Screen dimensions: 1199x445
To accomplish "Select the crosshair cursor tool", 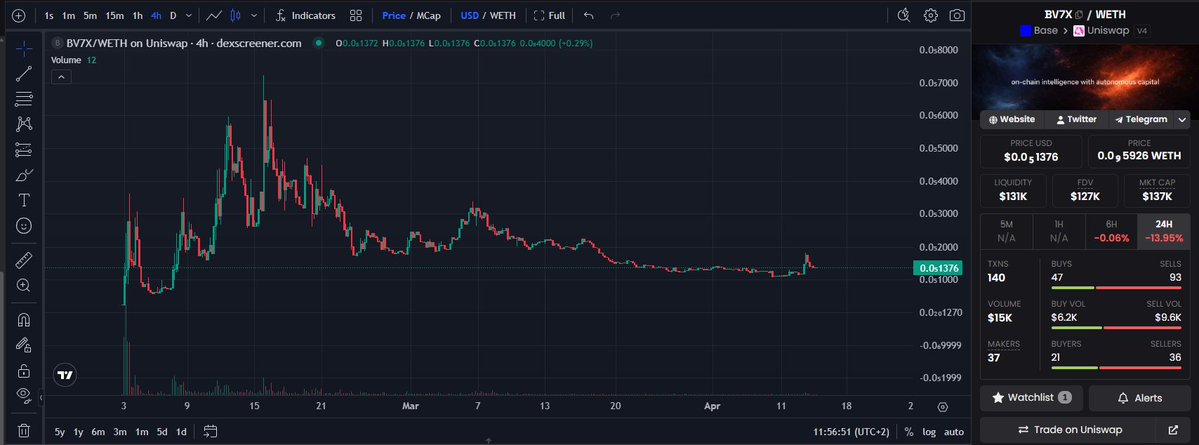I will [x=24, y=49].
